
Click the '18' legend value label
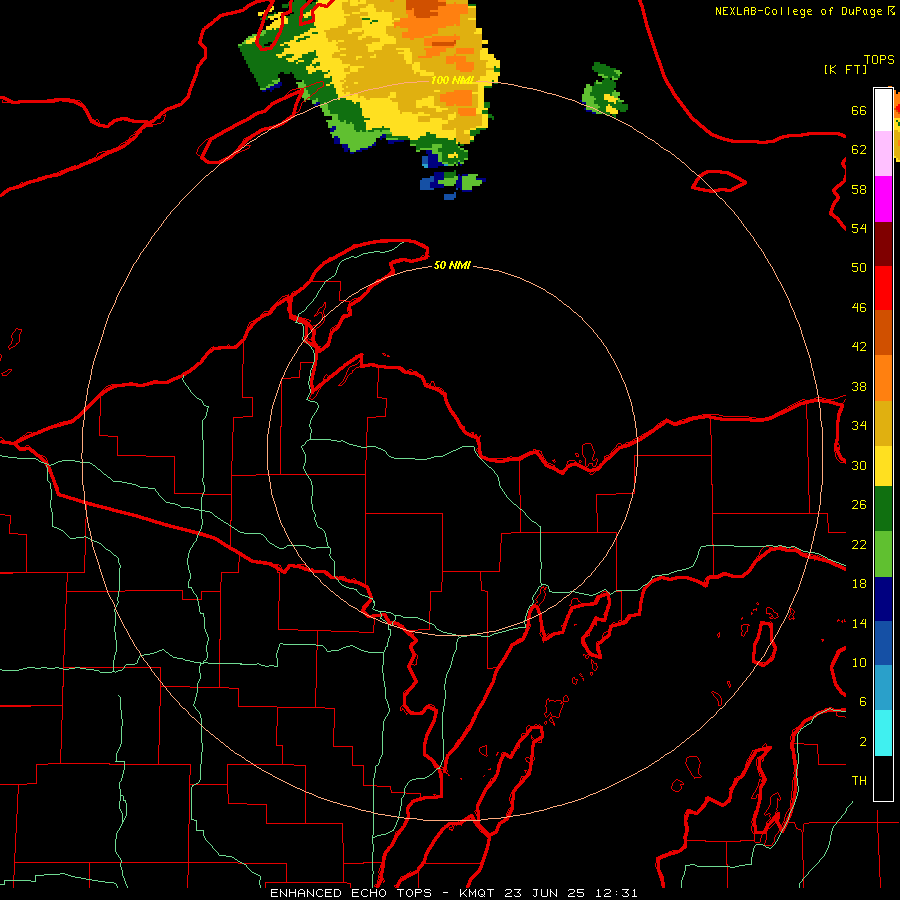(x=859, y=584)
